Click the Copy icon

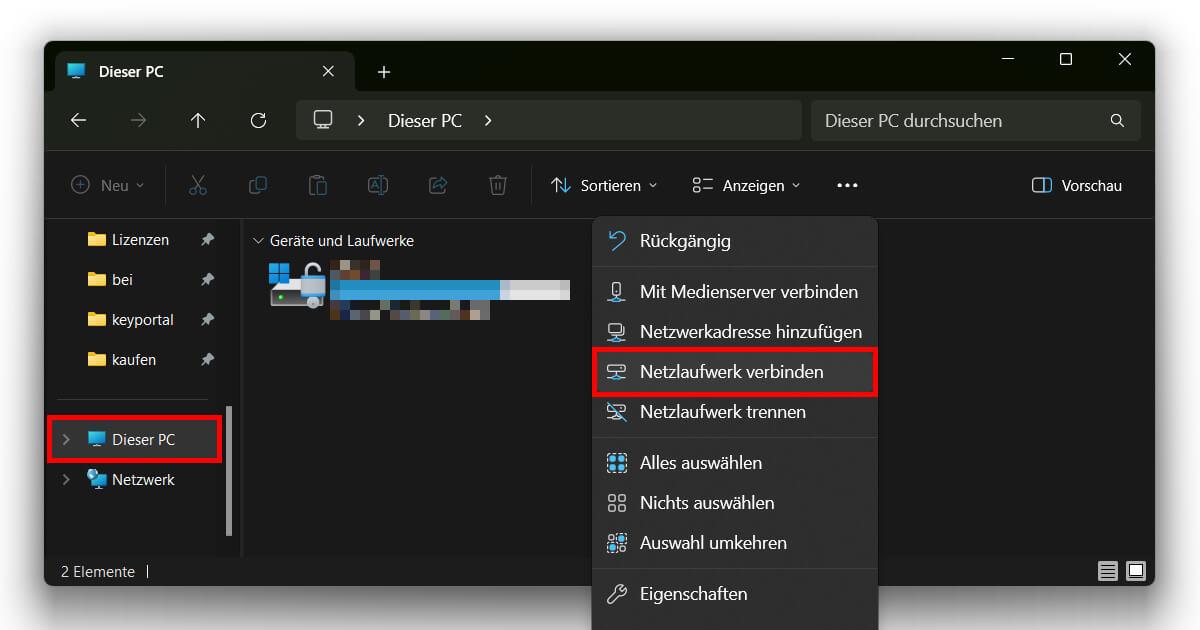[x=257, y=184]
